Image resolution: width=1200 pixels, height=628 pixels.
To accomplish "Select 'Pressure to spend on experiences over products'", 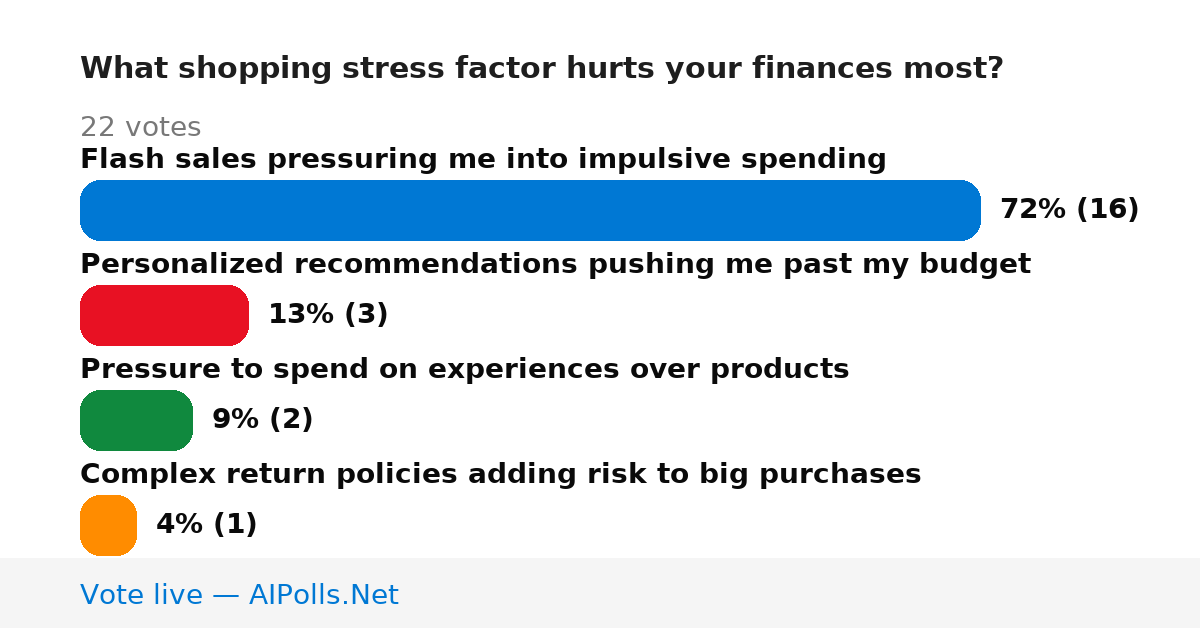I will point(464,369).
